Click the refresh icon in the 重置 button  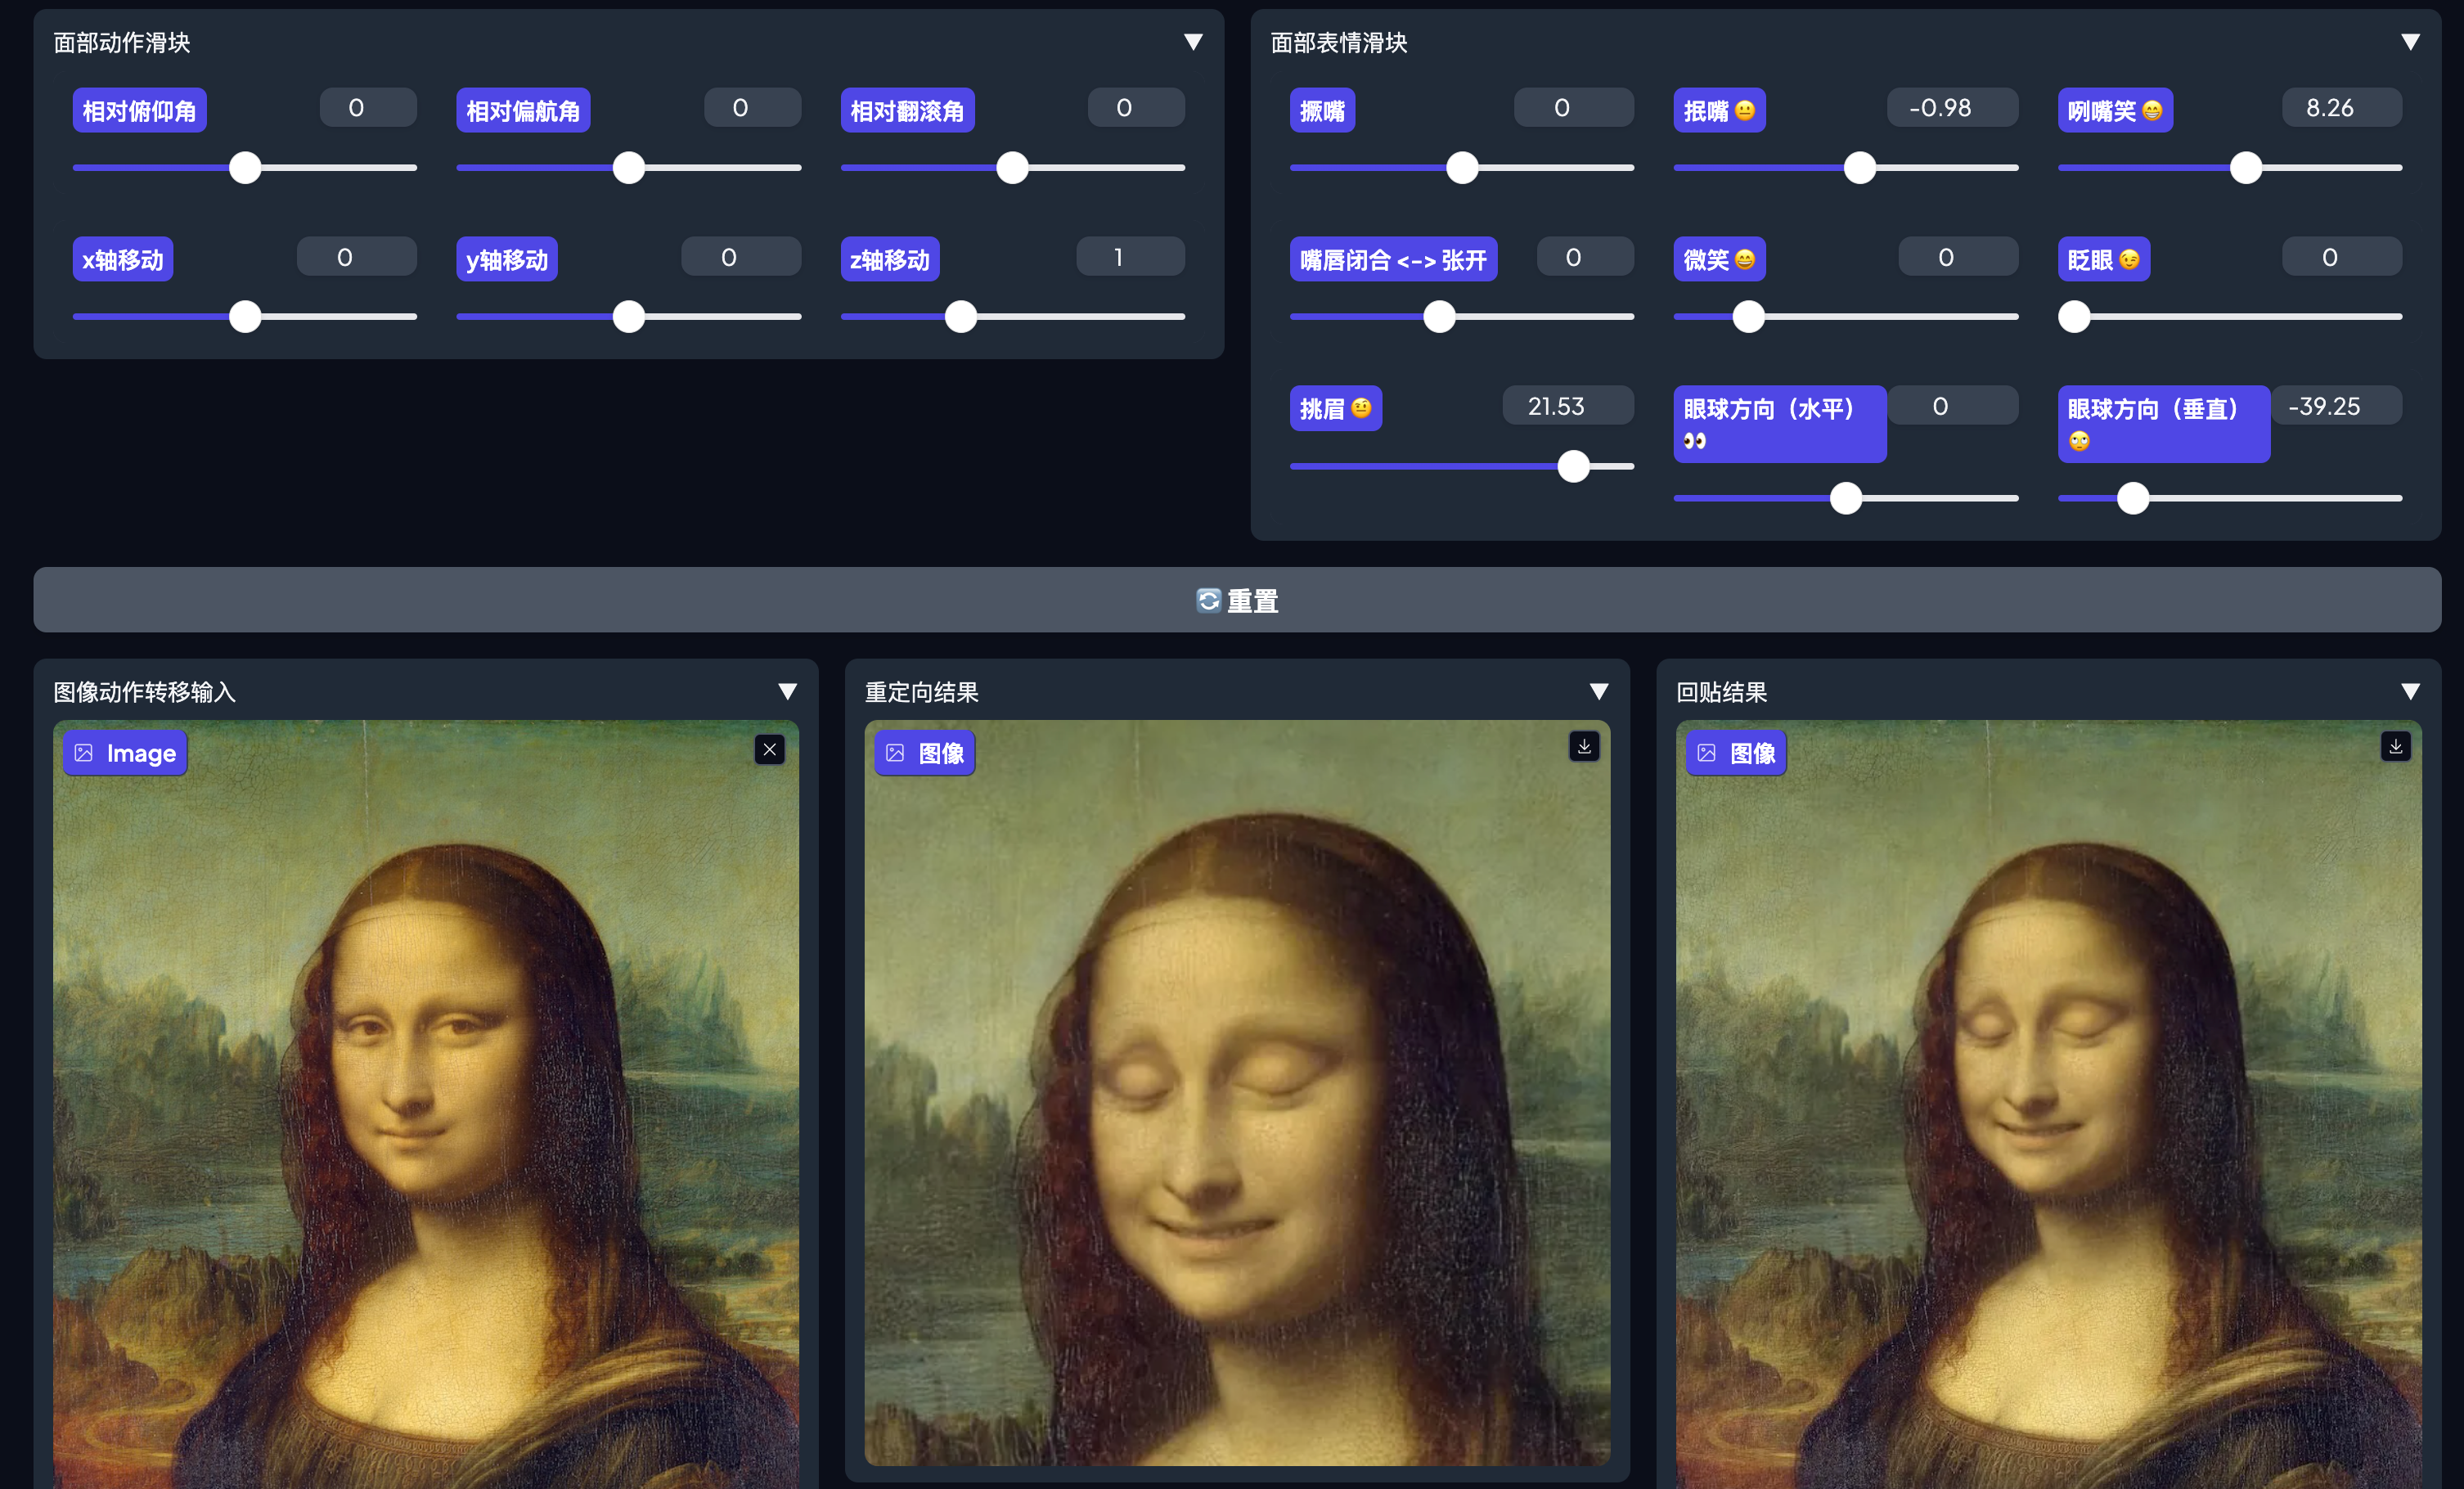point(1208,600)
